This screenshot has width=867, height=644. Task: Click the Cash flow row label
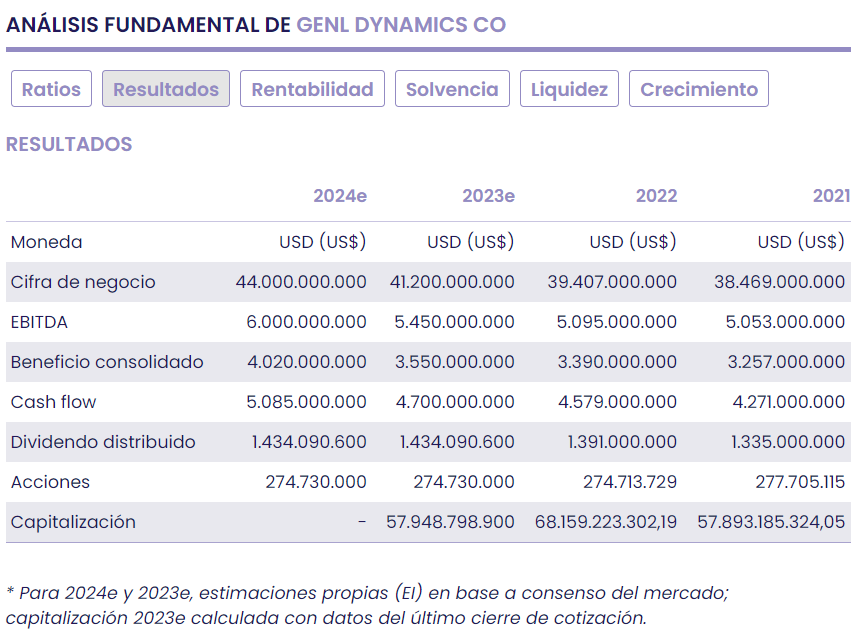pyautogui.click(x=54, y=402)
